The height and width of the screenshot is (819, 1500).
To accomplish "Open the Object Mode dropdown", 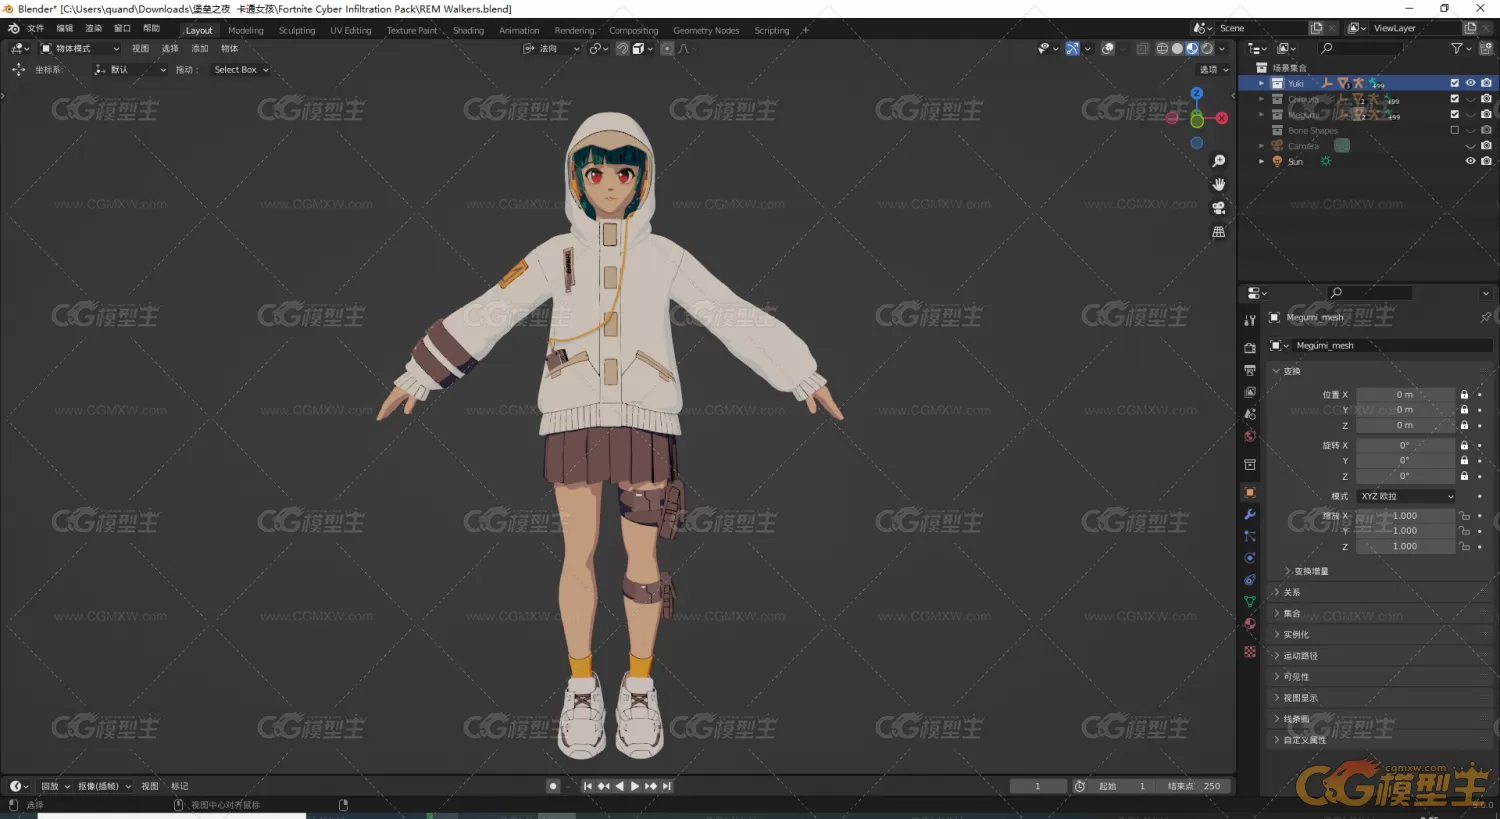I will 80,48.
